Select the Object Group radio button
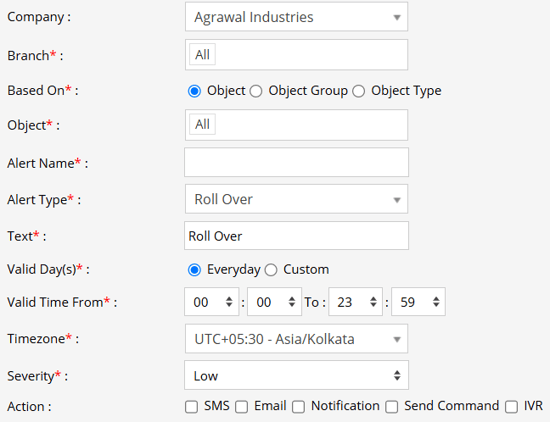 tap(256, 91)
